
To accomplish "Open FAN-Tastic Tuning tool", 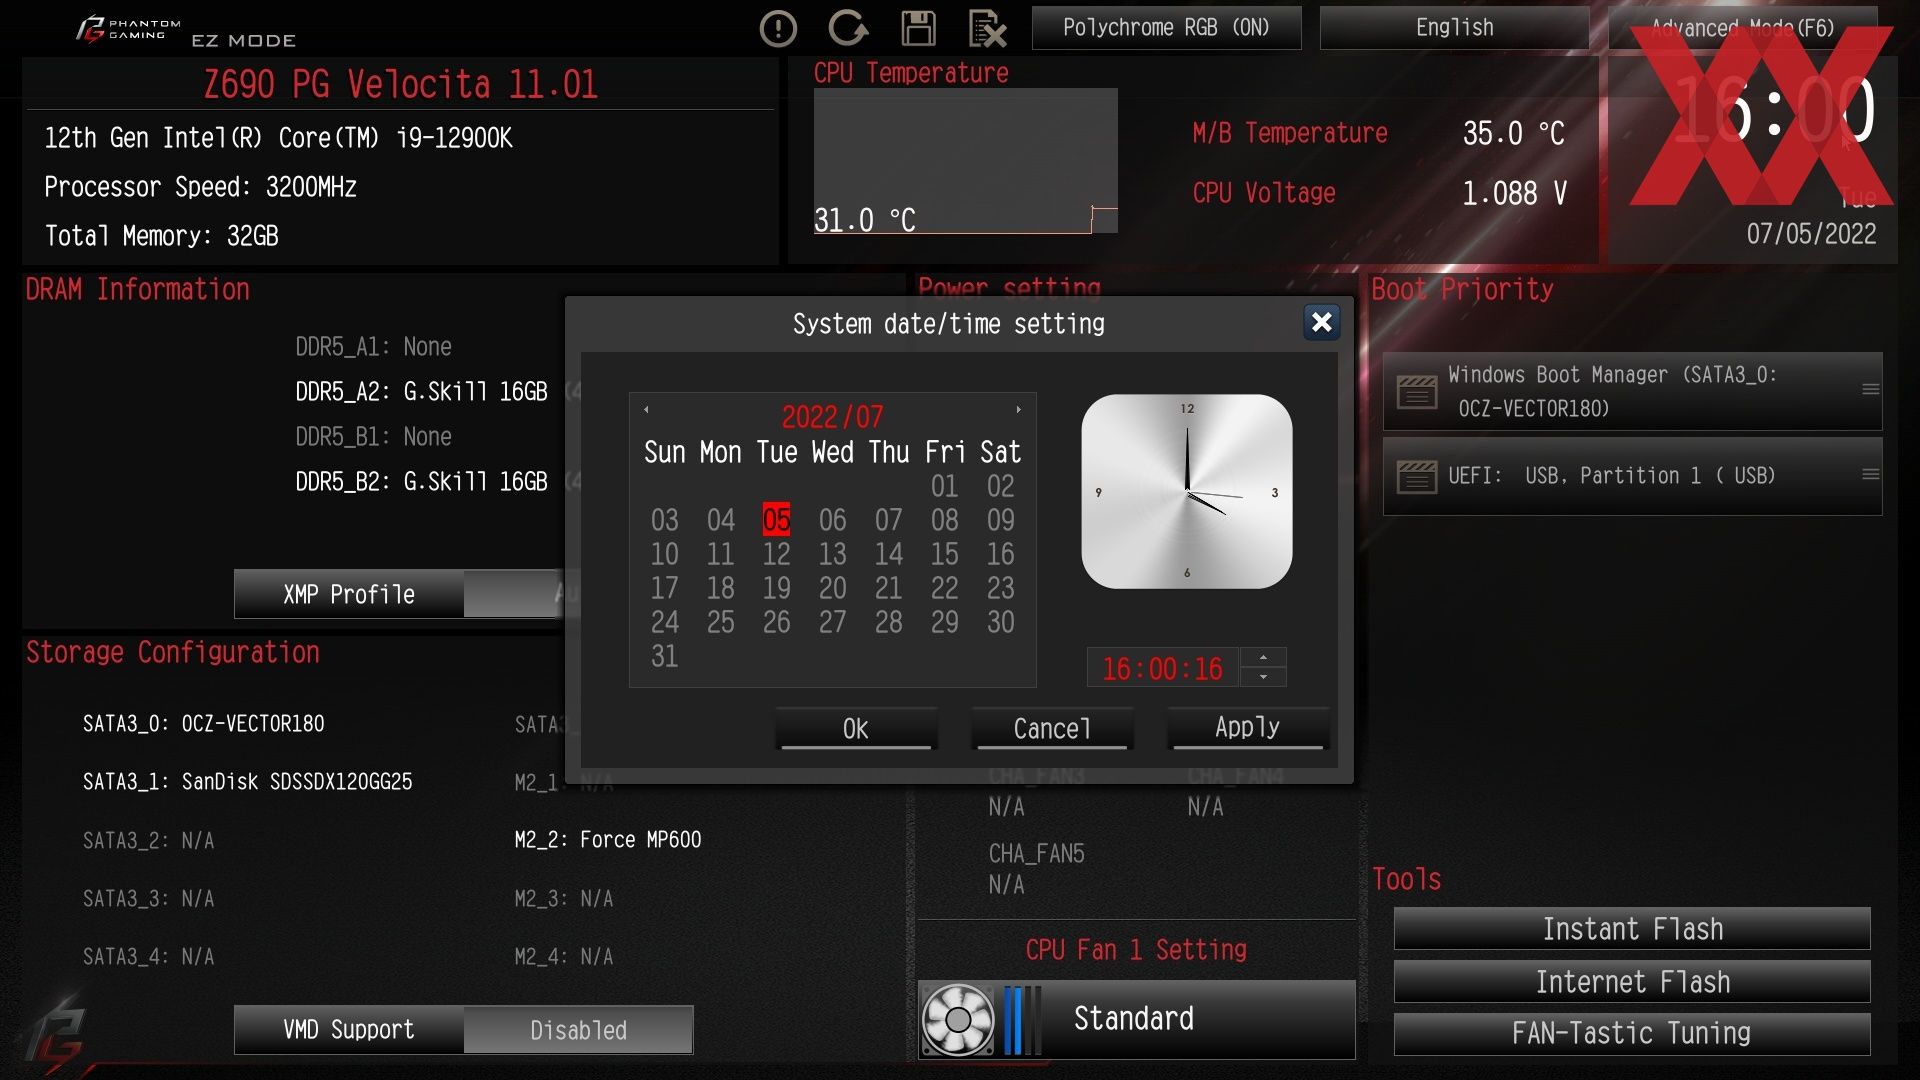I will coord(1632,1033).
